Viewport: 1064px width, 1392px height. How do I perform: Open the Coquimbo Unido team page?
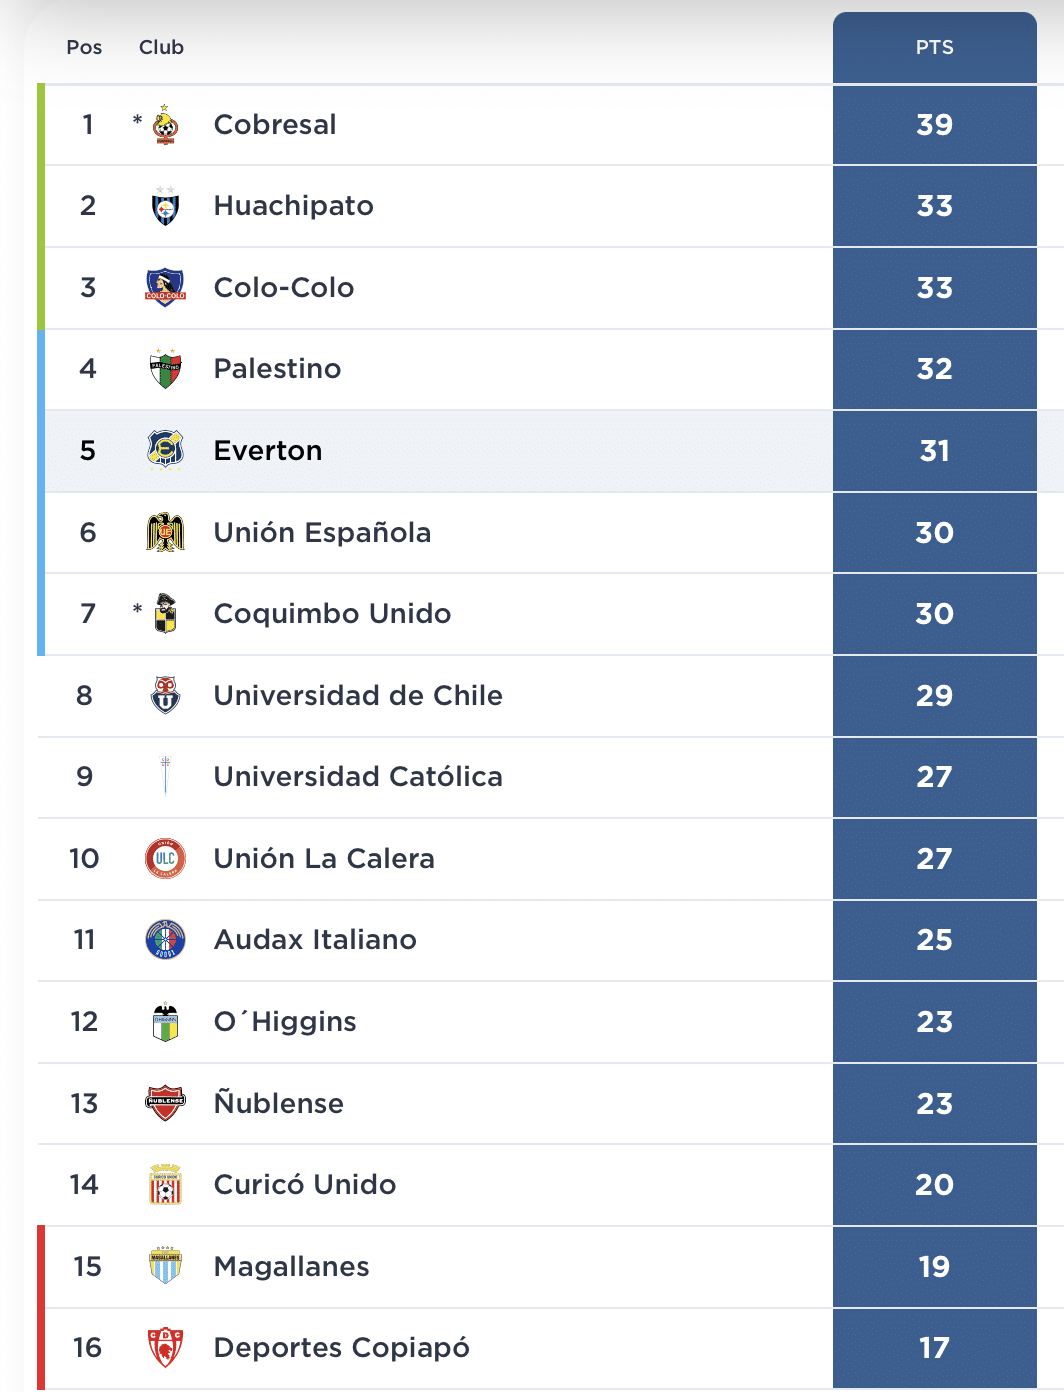coord(332,614)
